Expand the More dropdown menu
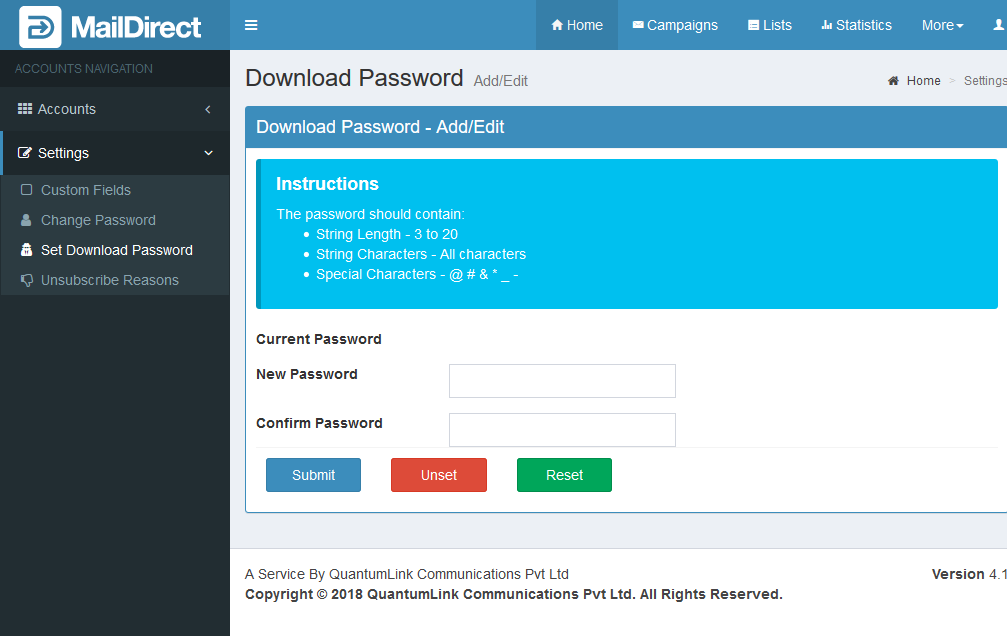Viewport: 1007px width, 636px height. pyautogui.click(x=942, y=25)
